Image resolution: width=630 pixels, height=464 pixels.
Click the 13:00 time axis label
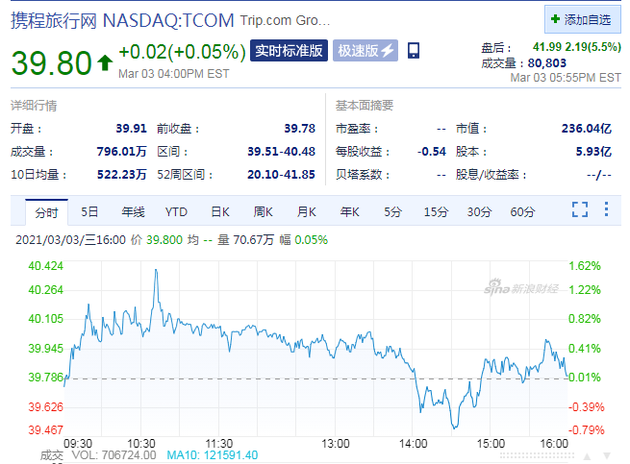pos(335,444)
